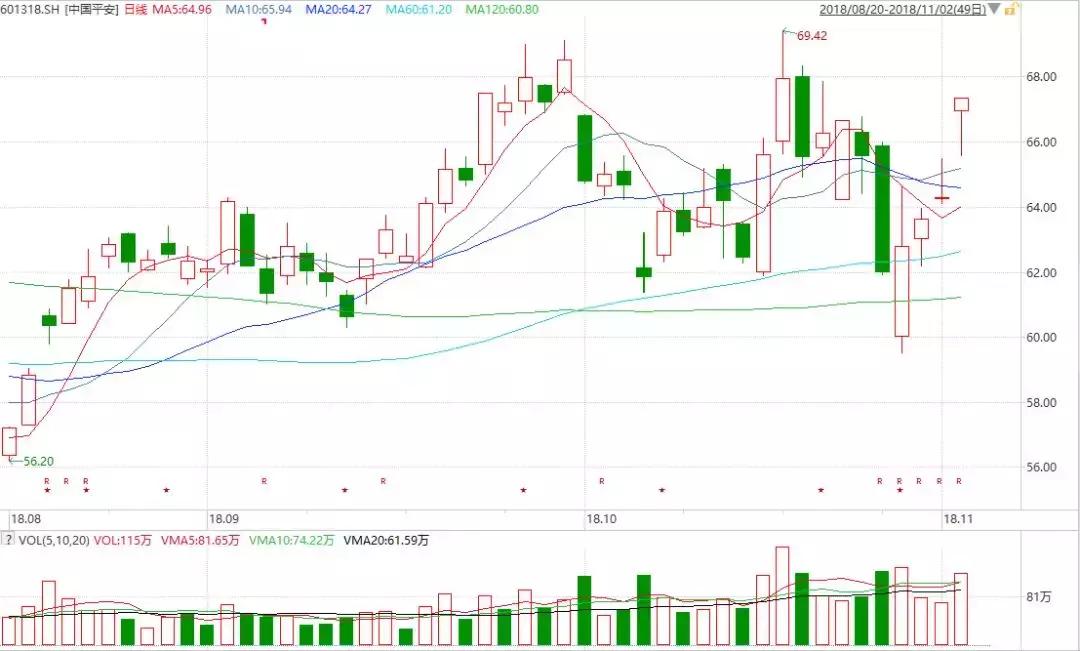Click the 58.00 price axis label
This screenshot has width=1080, height=651.
(1041, 402)
